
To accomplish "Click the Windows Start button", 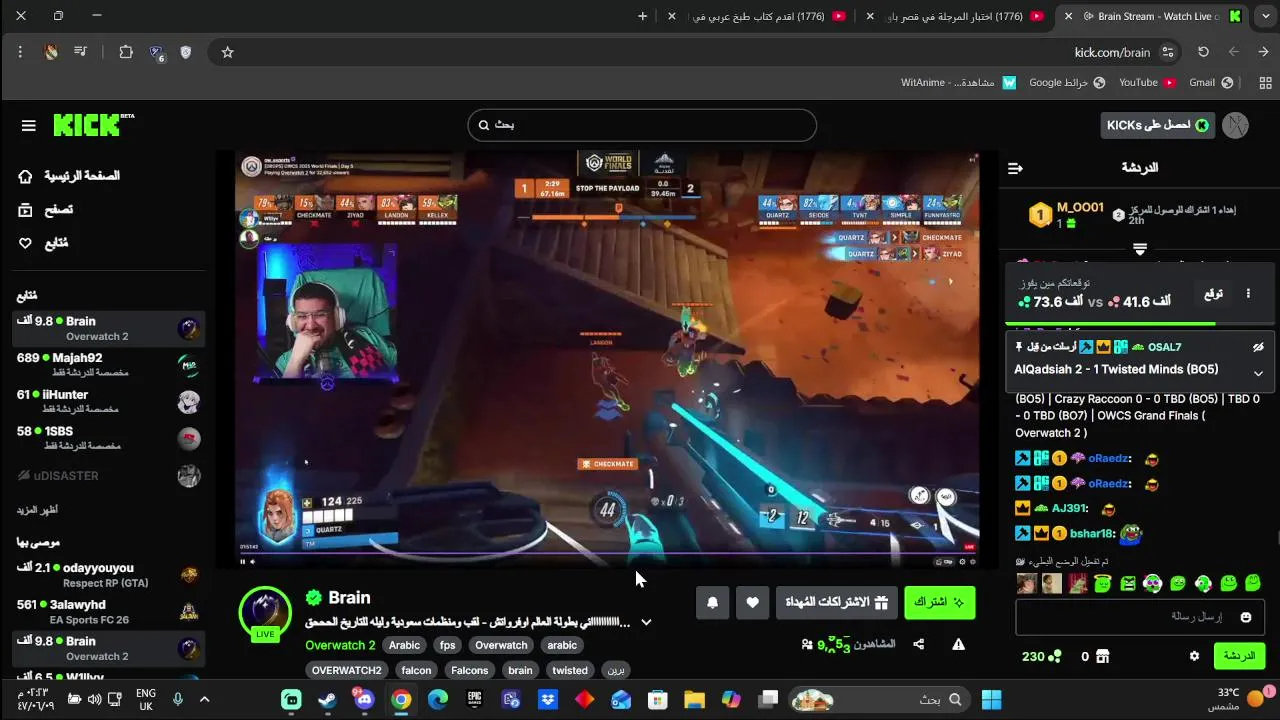I will point(991,699).
